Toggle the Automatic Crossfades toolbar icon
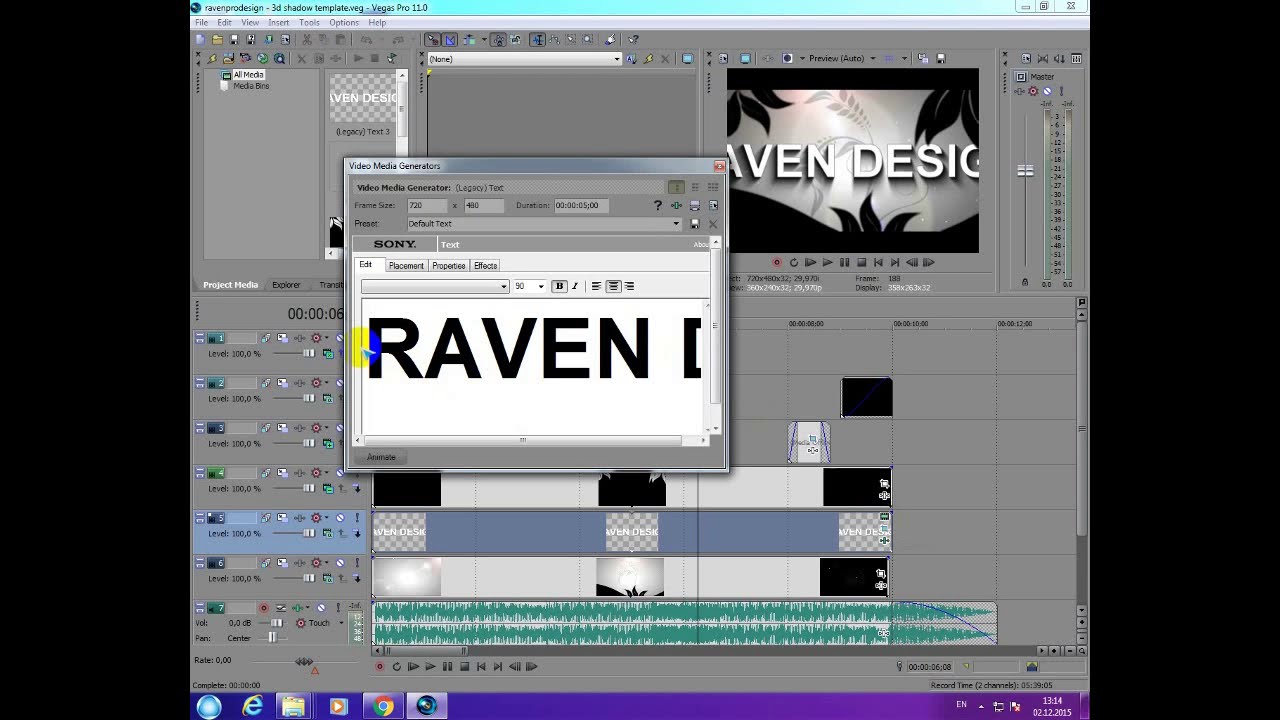The width and height of the screenshot is (1280, 720). (x=451, y=39)
